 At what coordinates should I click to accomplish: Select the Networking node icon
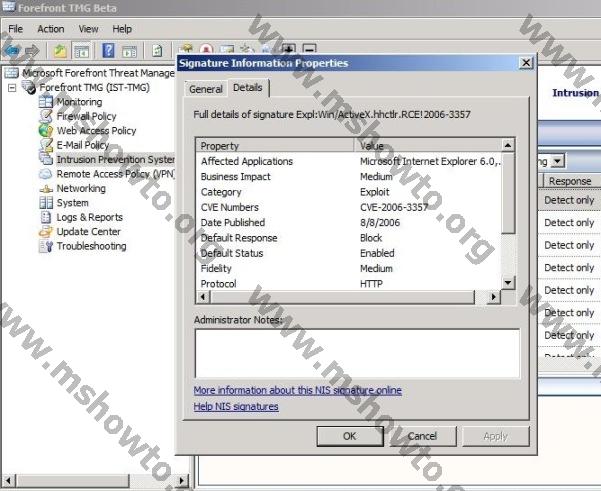(46, 189)
